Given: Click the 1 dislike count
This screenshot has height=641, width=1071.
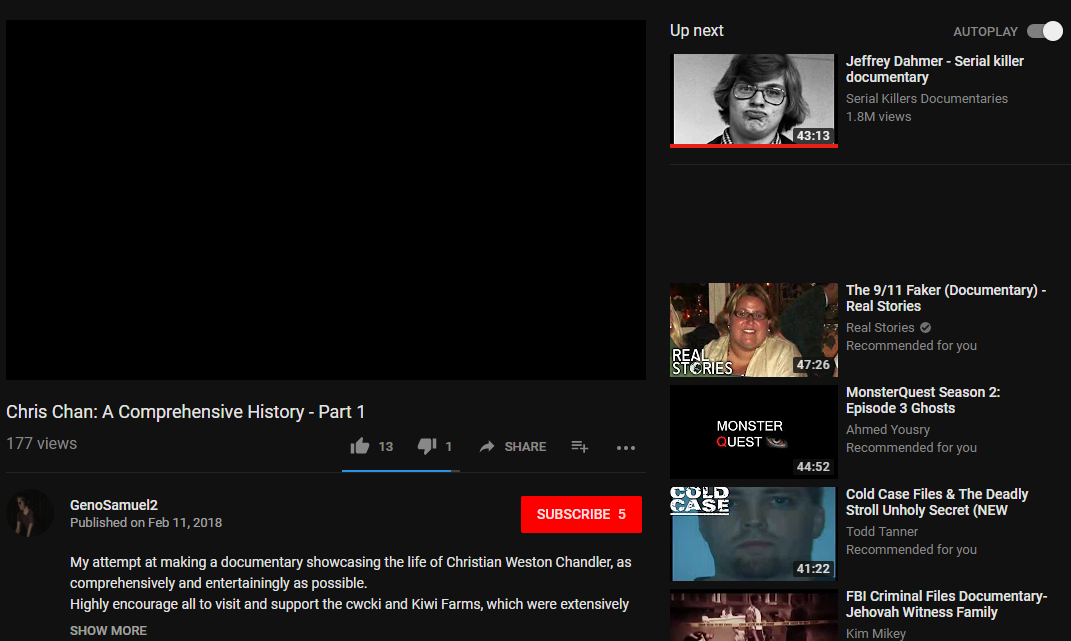Looking at the screenshot, I should pos(449,446).
